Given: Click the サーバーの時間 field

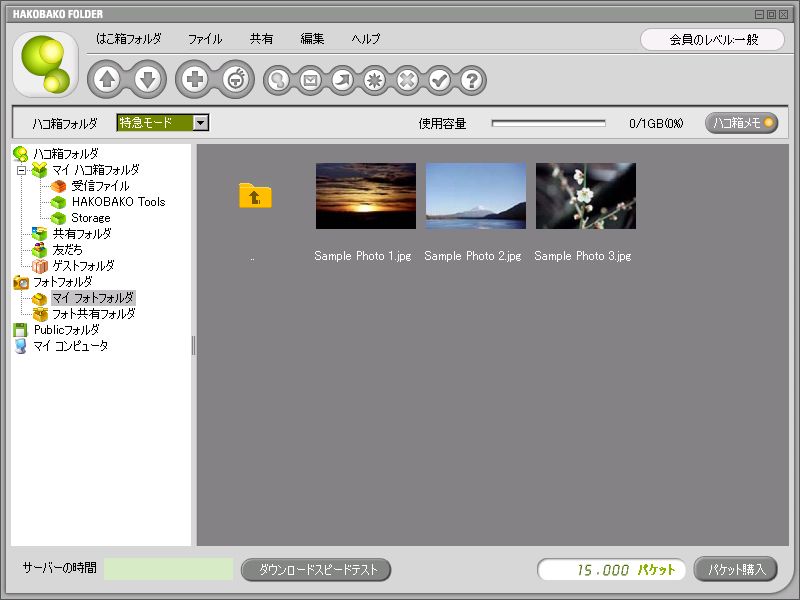Looking at the screenshot, I should coord(168,569).
